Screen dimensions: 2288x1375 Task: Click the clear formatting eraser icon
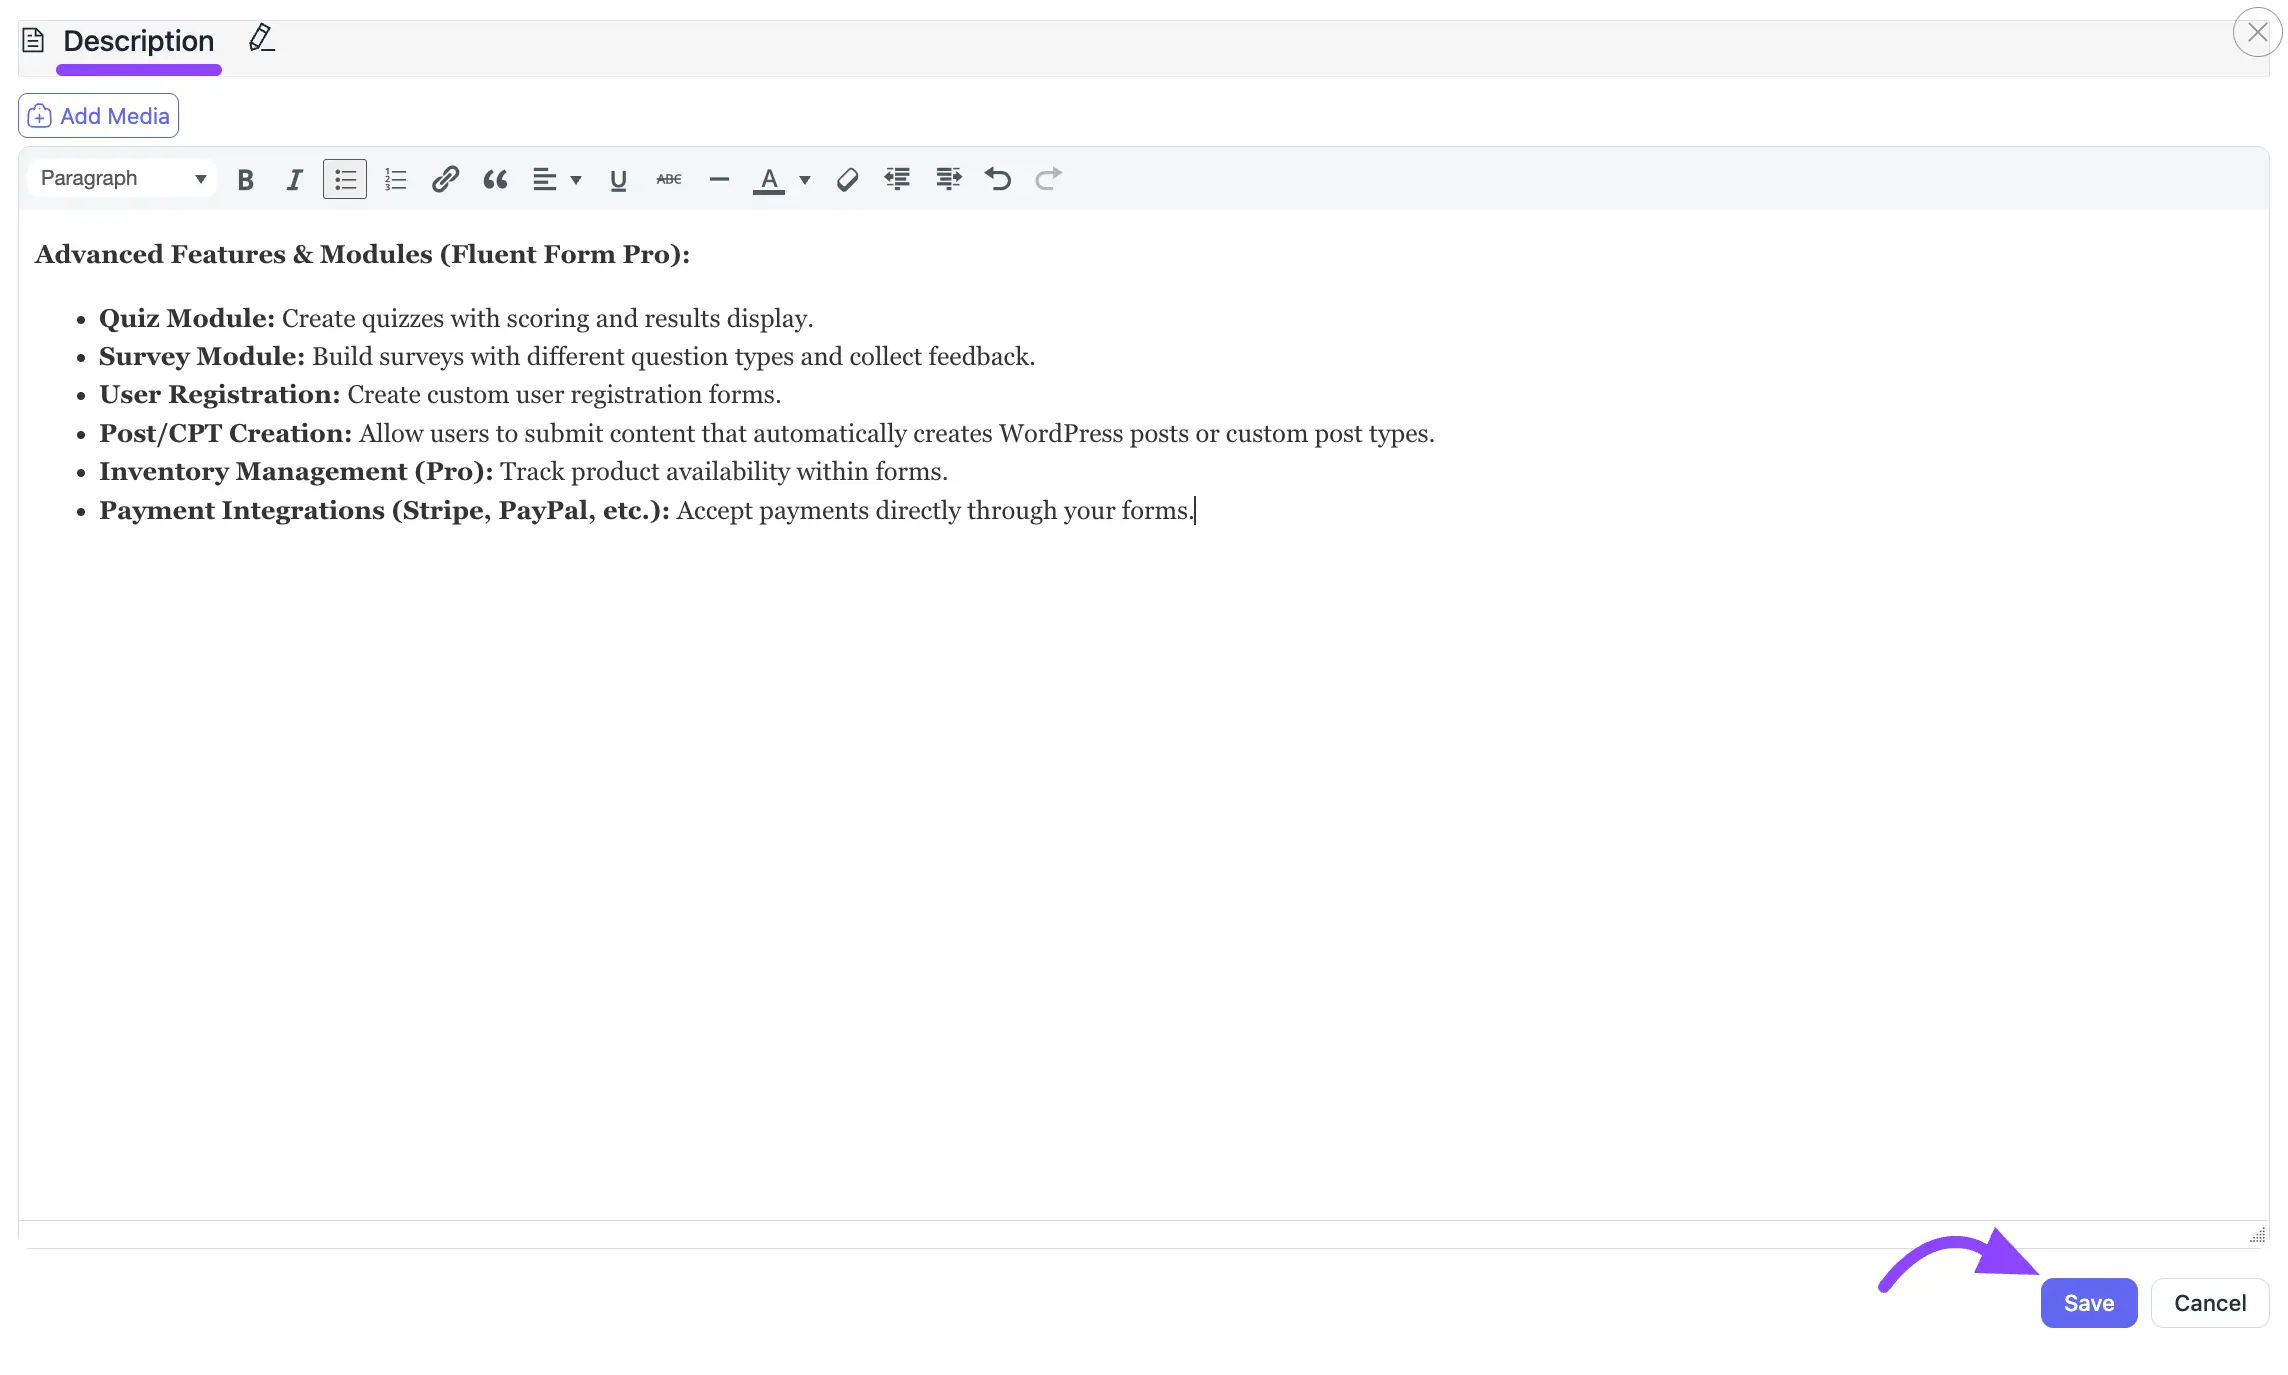coord(847,180)
